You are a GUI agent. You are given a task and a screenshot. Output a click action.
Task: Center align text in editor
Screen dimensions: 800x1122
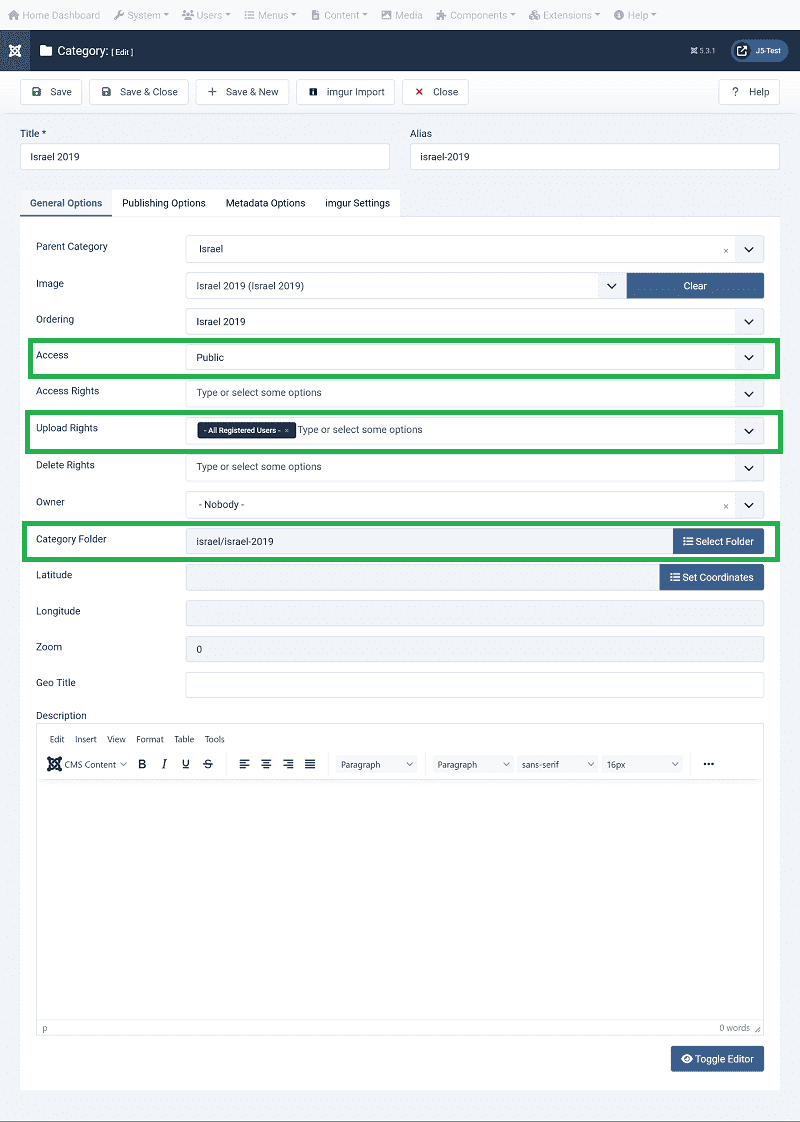(x=266, y=764)
